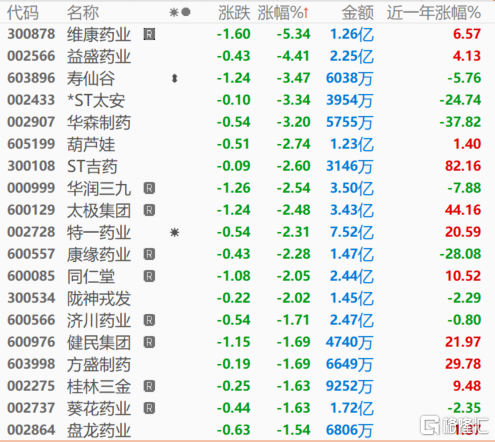The width and height of the screenshot is (495, 442).
Task: Select stock code 002433
Action: click(31, 100)
